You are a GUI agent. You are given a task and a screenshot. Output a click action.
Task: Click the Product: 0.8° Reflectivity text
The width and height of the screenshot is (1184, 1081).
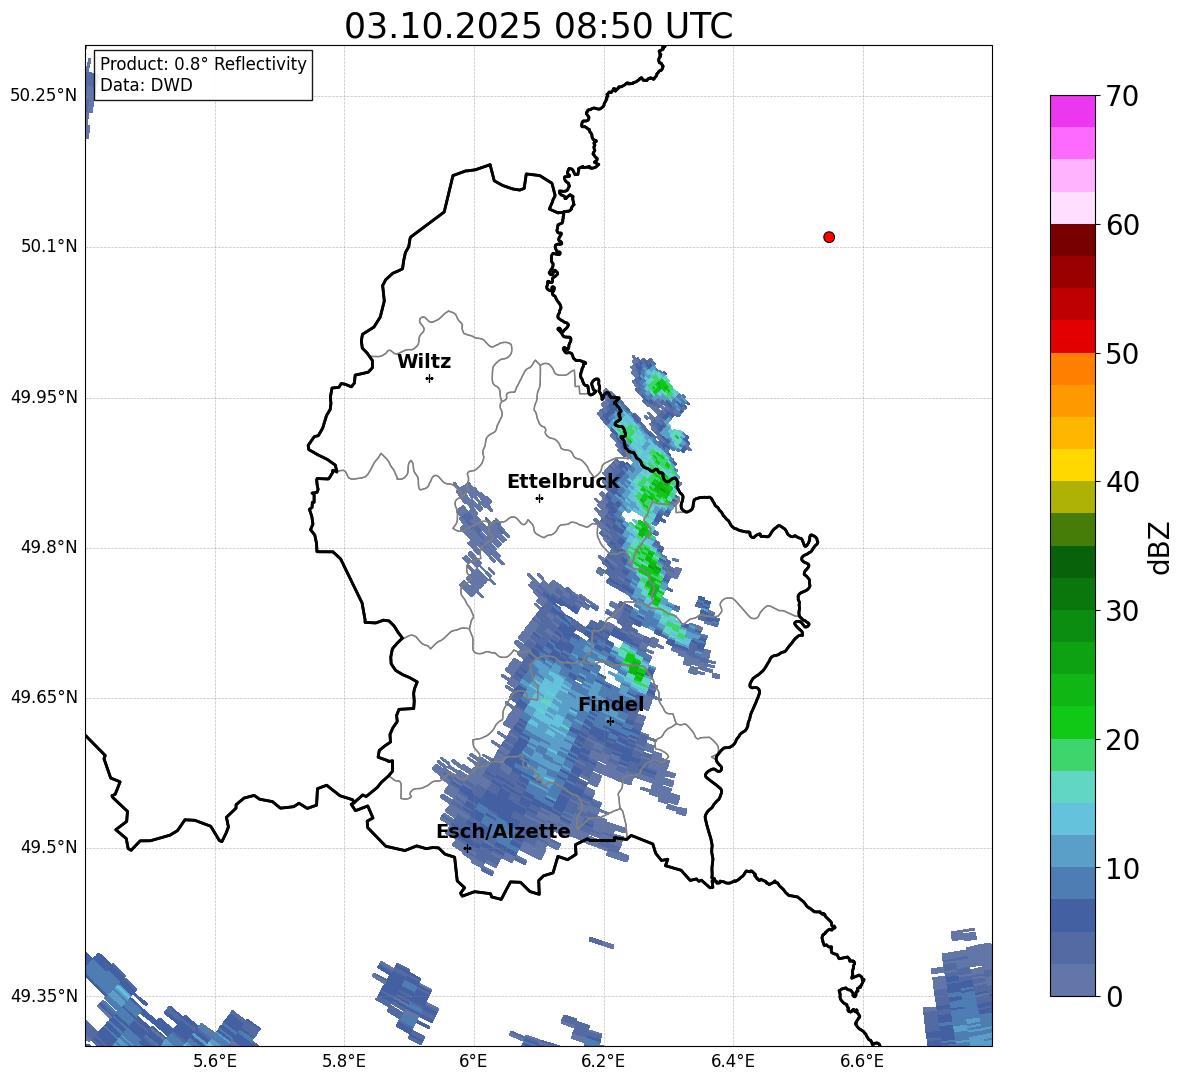pos(203,64)
